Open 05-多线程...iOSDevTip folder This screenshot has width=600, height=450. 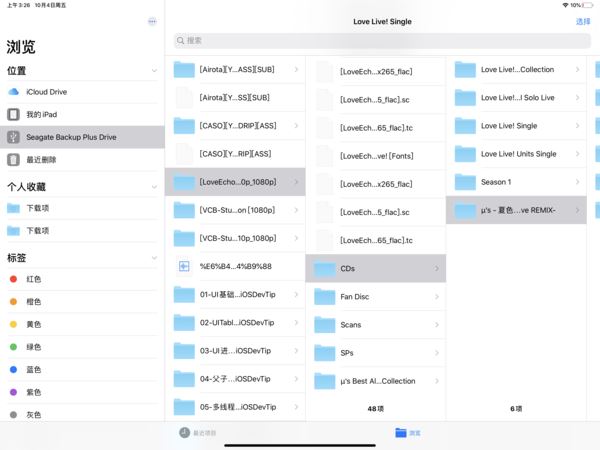pos(235,407)
